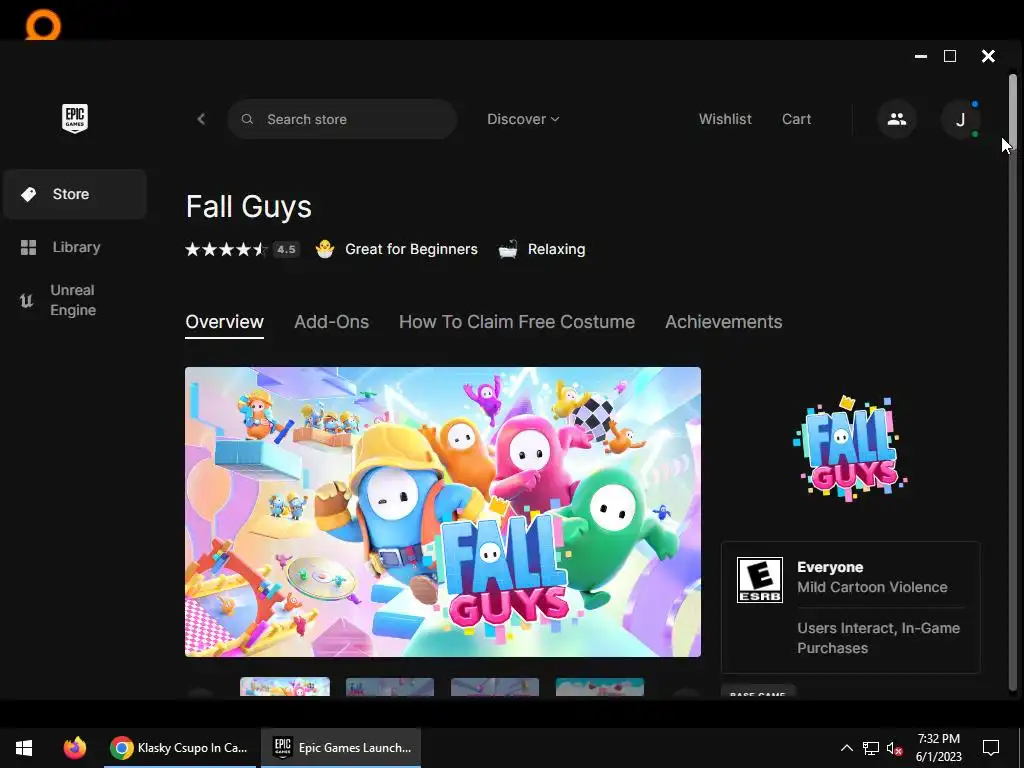The height and width of the screenshot is (768, 1024).
Task: Click the 4.5 rating badge
Action: 286,249
